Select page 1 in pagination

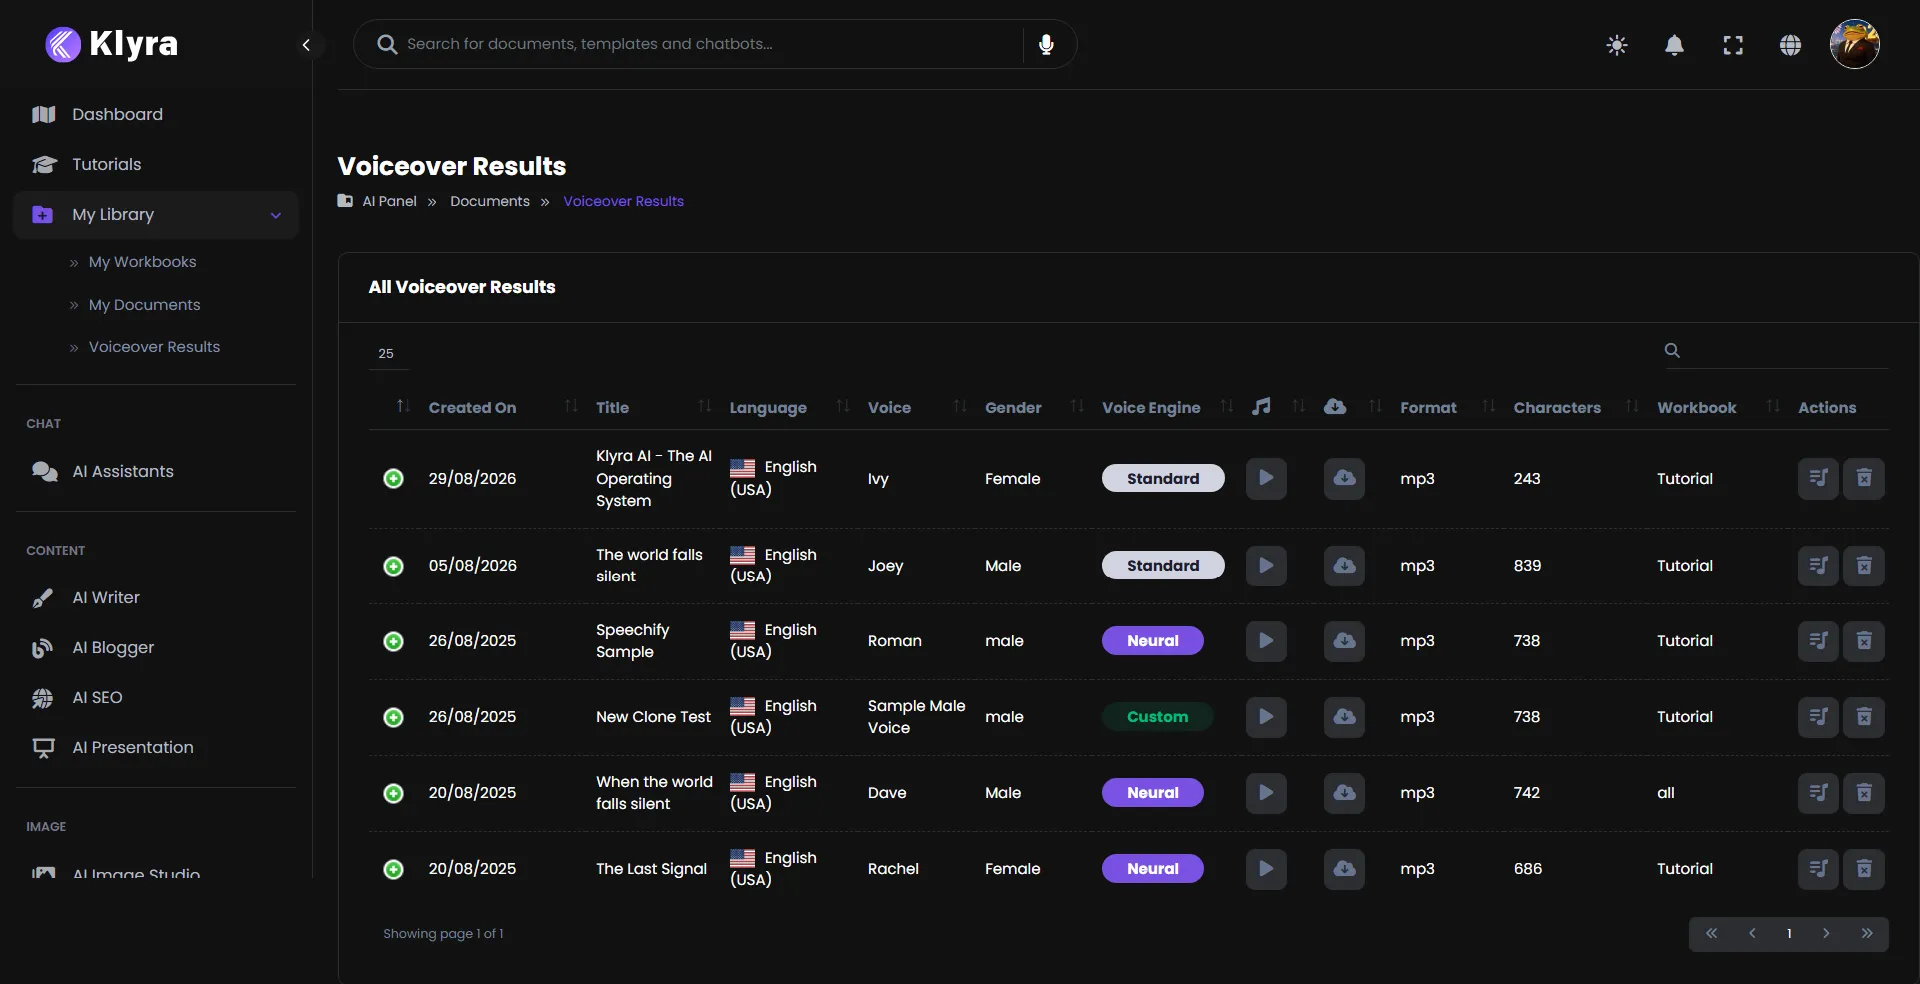(x=1789, y=934)
